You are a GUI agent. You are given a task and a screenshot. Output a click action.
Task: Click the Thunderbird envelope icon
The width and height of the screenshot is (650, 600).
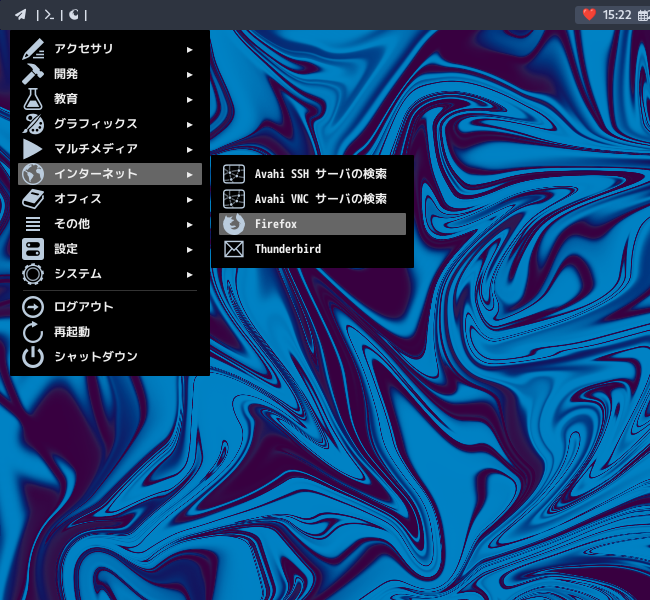234,249
